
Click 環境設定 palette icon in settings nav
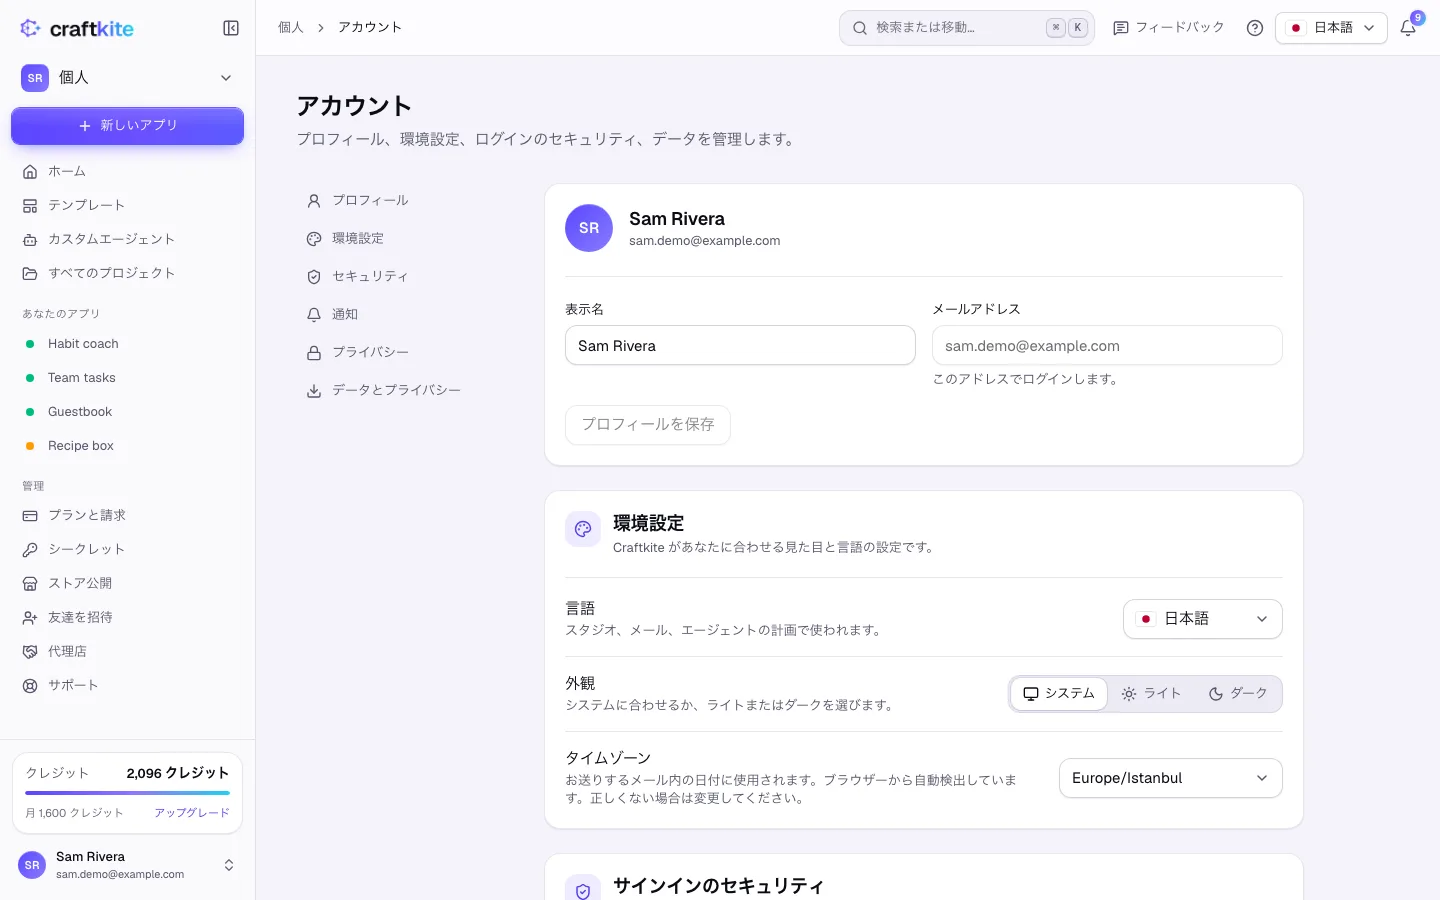[314, 238]
